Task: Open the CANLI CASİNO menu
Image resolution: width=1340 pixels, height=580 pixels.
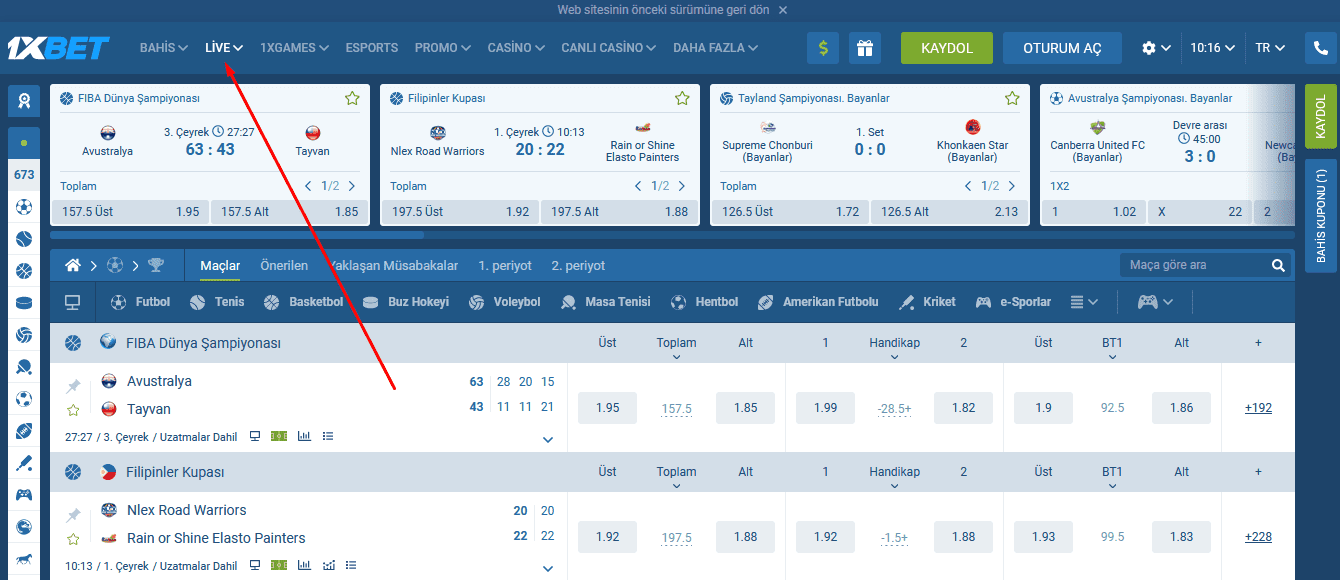Action: click(x=608, y=48)
